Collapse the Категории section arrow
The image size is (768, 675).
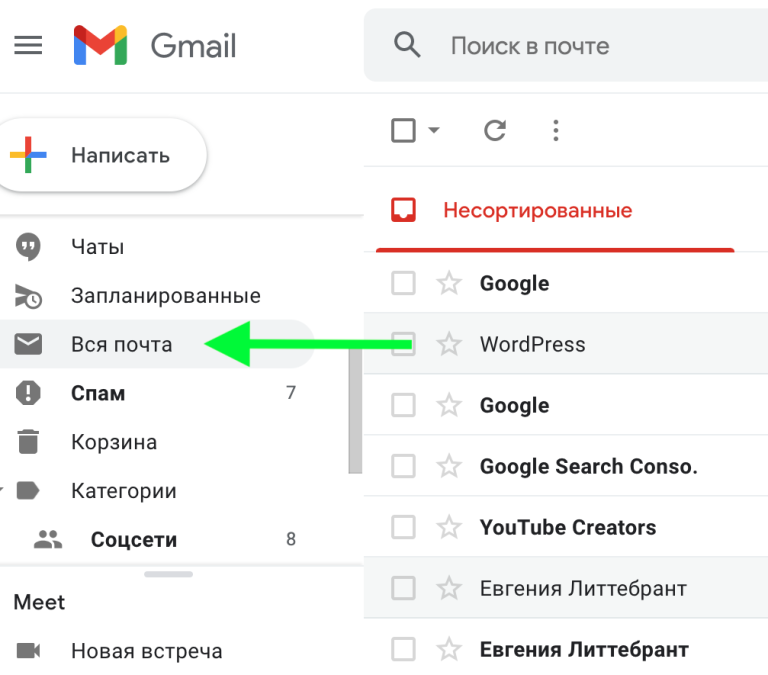(3, 491)
